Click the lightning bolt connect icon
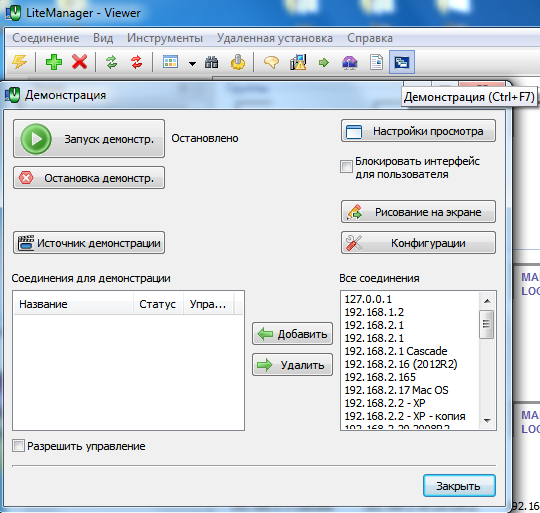Viewport: 540px width, 513px height. pos(19,62)
